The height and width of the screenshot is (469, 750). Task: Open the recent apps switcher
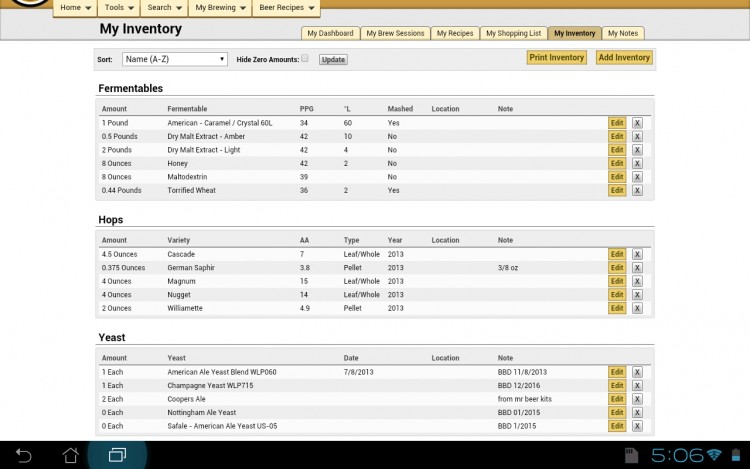tap(117, 455)
